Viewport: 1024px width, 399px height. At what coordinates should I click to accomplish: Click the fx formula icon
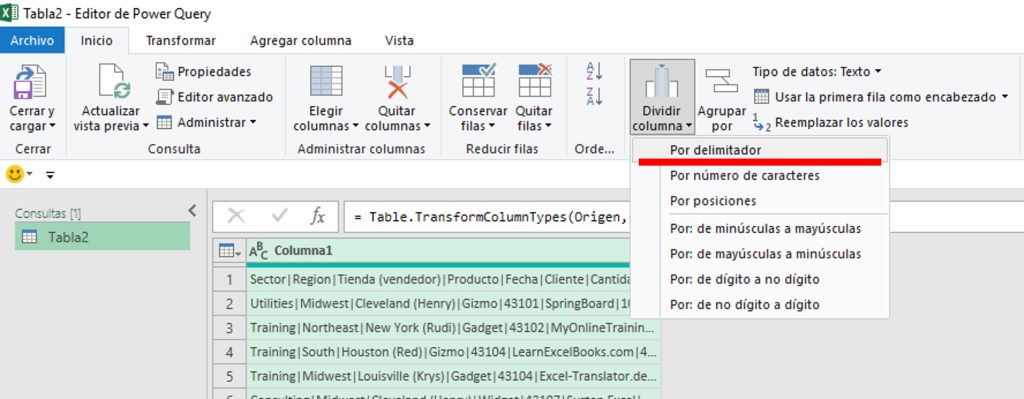tap(317, 216)
